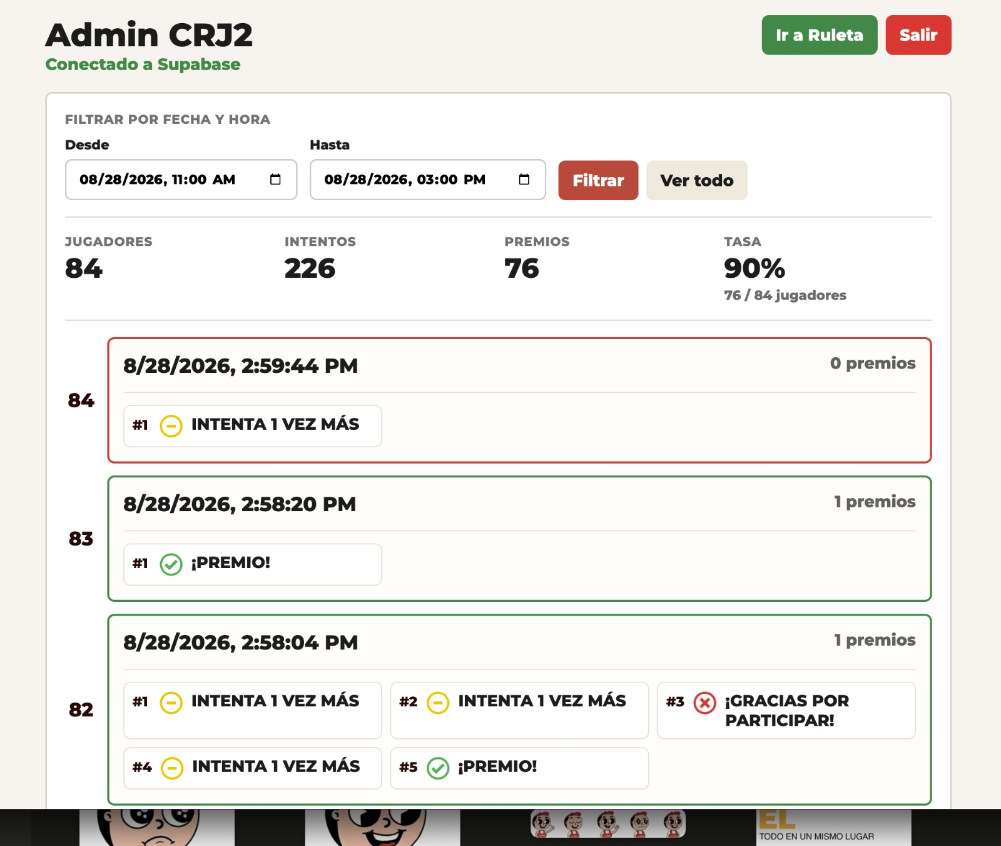Click the yellow icon of attempt #2 in entry 82
This screenshot has width=1001, height=846.
point(438,702)
